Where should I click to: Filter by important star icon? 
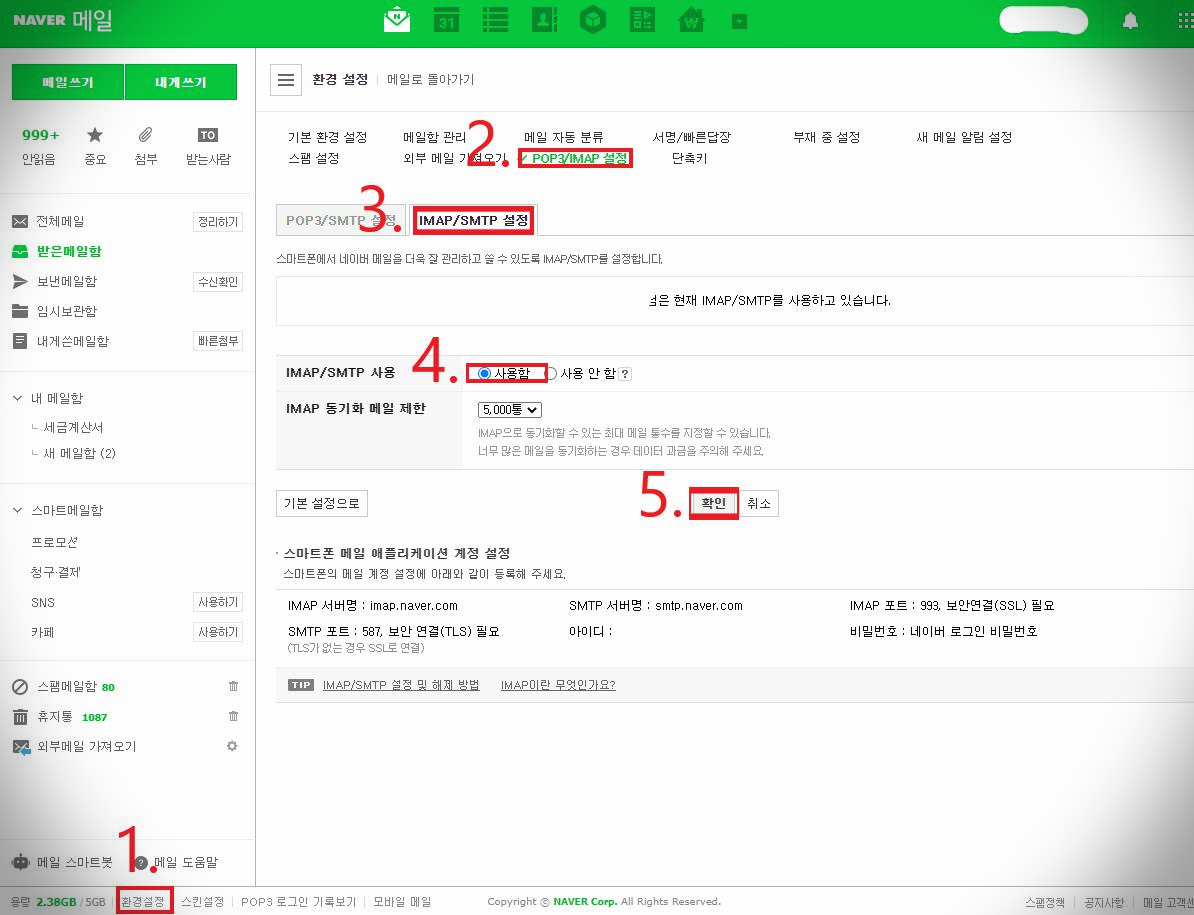point(94,135)
